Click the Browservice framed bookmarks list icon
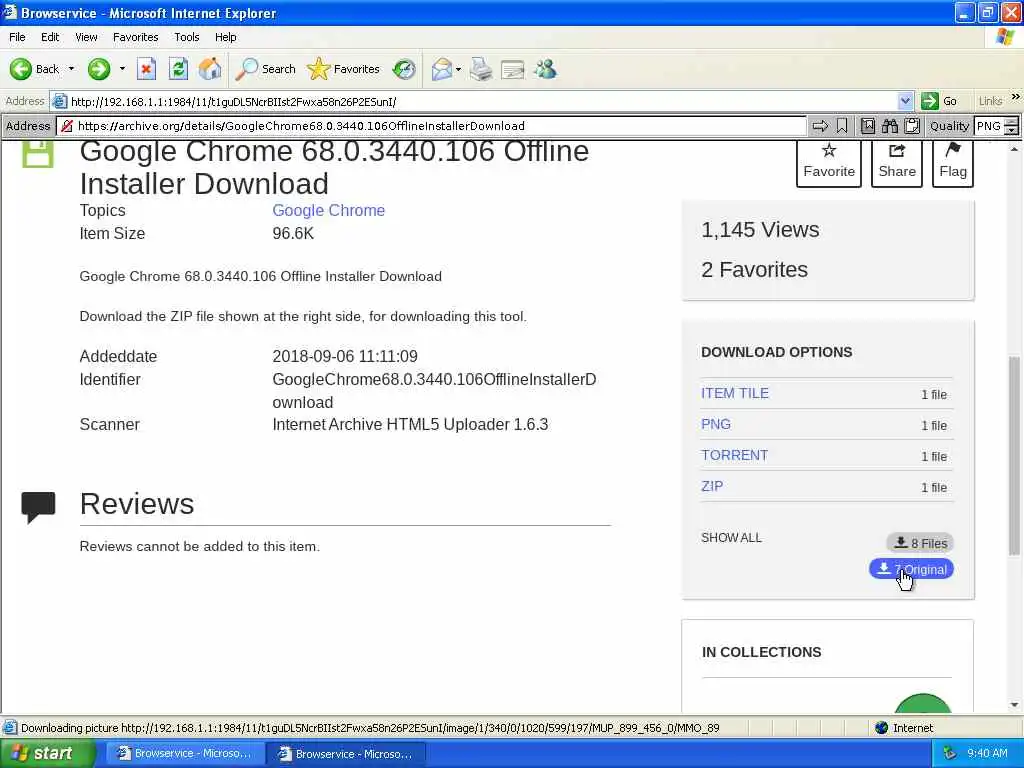The height and width of the screenshot is (768, 1024). coord(868,126)
